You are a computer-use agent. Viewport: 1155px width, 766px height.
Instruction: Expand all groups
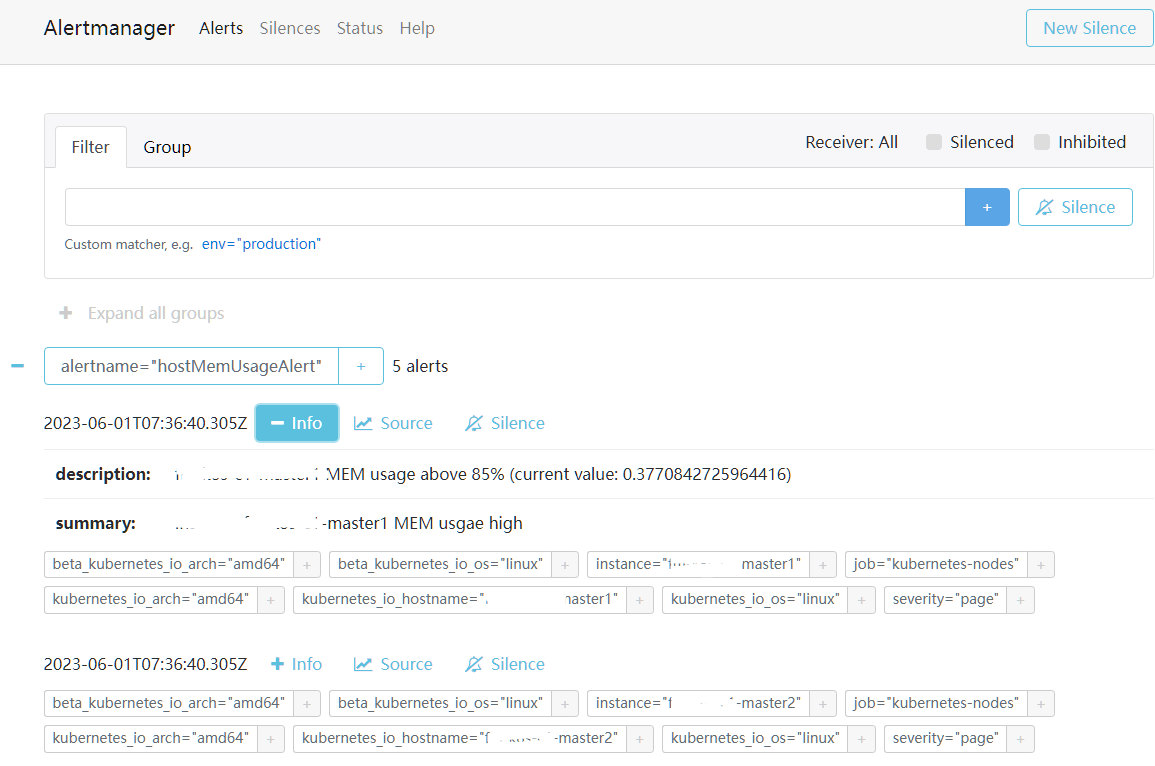click(x=141, y=313)
